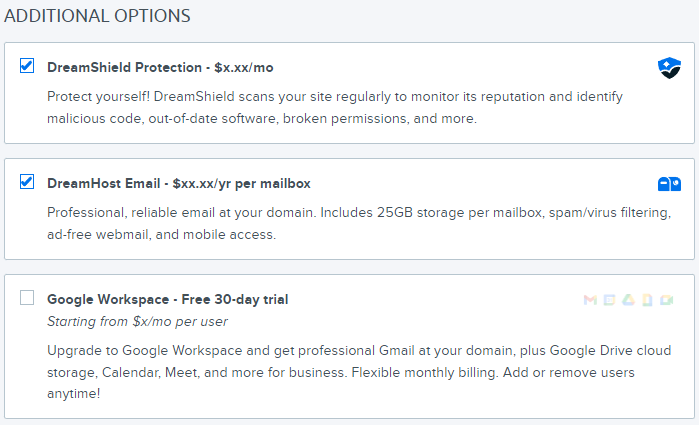Click the Additional Options heading
This screenshot has width=699, height=425.
click(x=97, y=17)
